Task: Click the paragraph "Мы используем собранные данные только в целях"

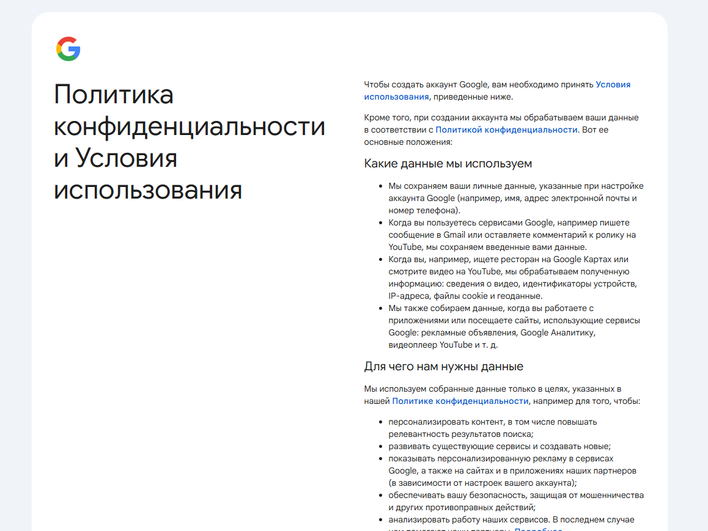Action: [x=502, y=395]
